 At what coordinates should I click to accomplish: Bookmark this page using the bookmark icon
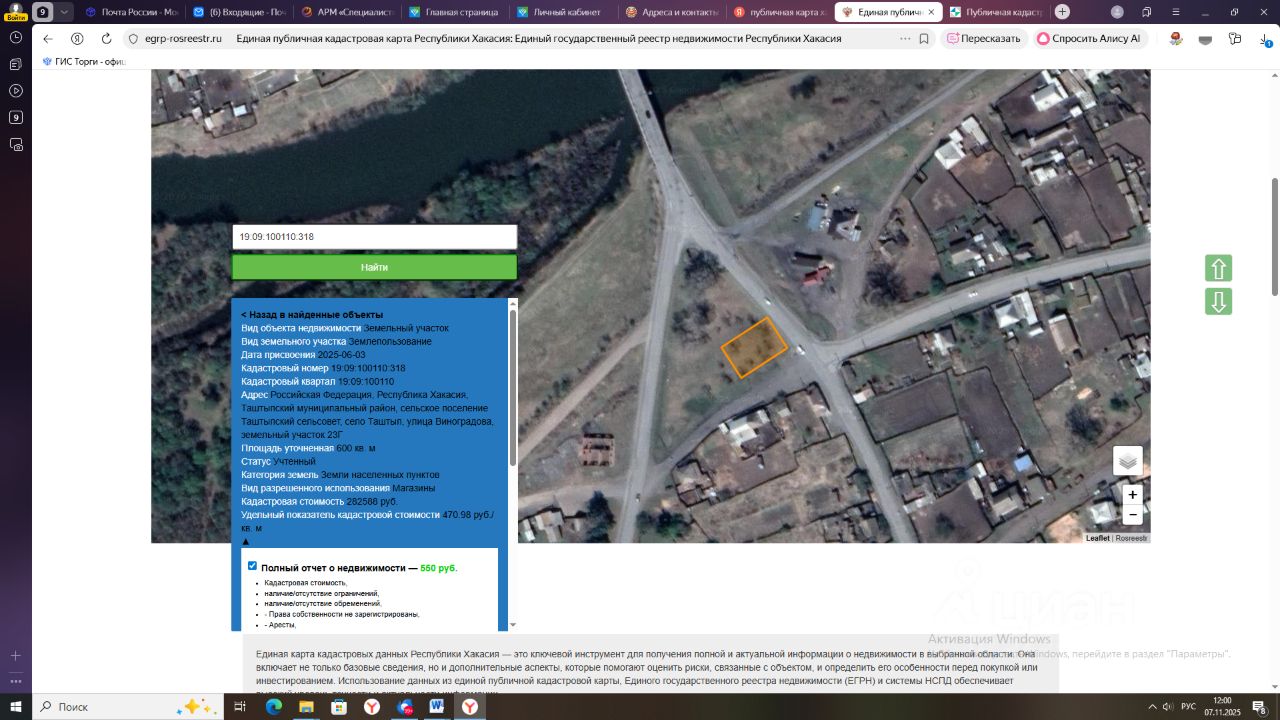coord(924,38)
